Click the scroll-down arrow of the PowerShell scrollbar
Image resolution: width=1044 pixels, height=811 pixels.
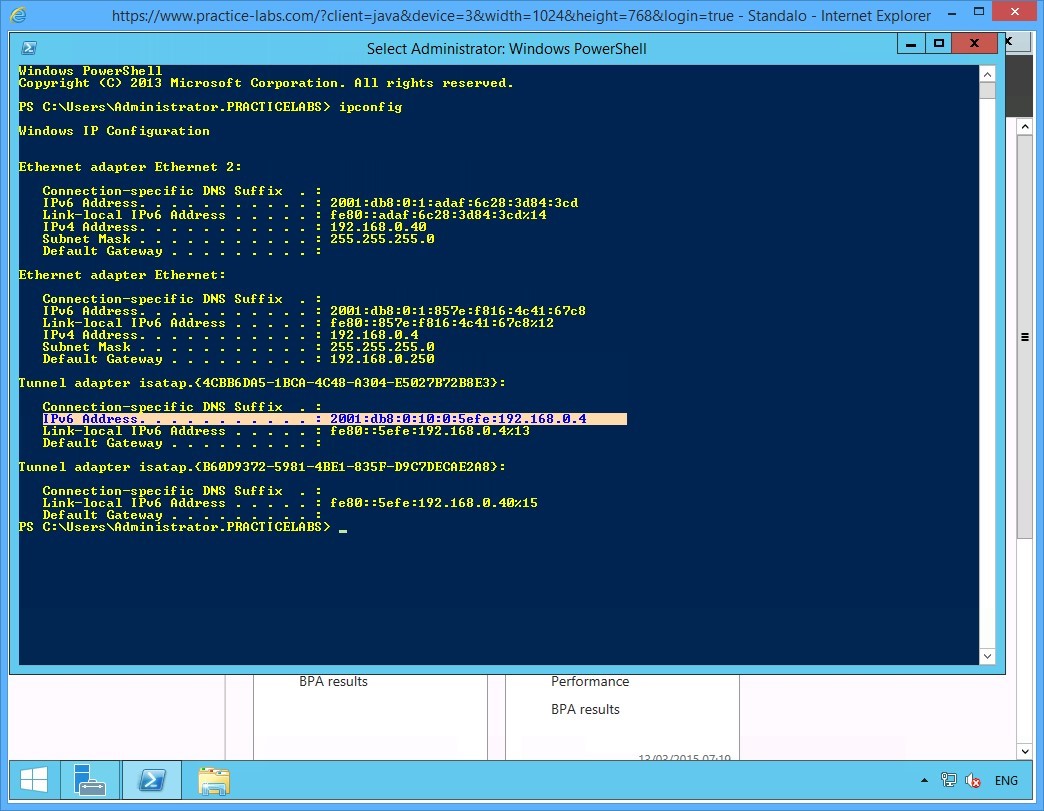987,657
